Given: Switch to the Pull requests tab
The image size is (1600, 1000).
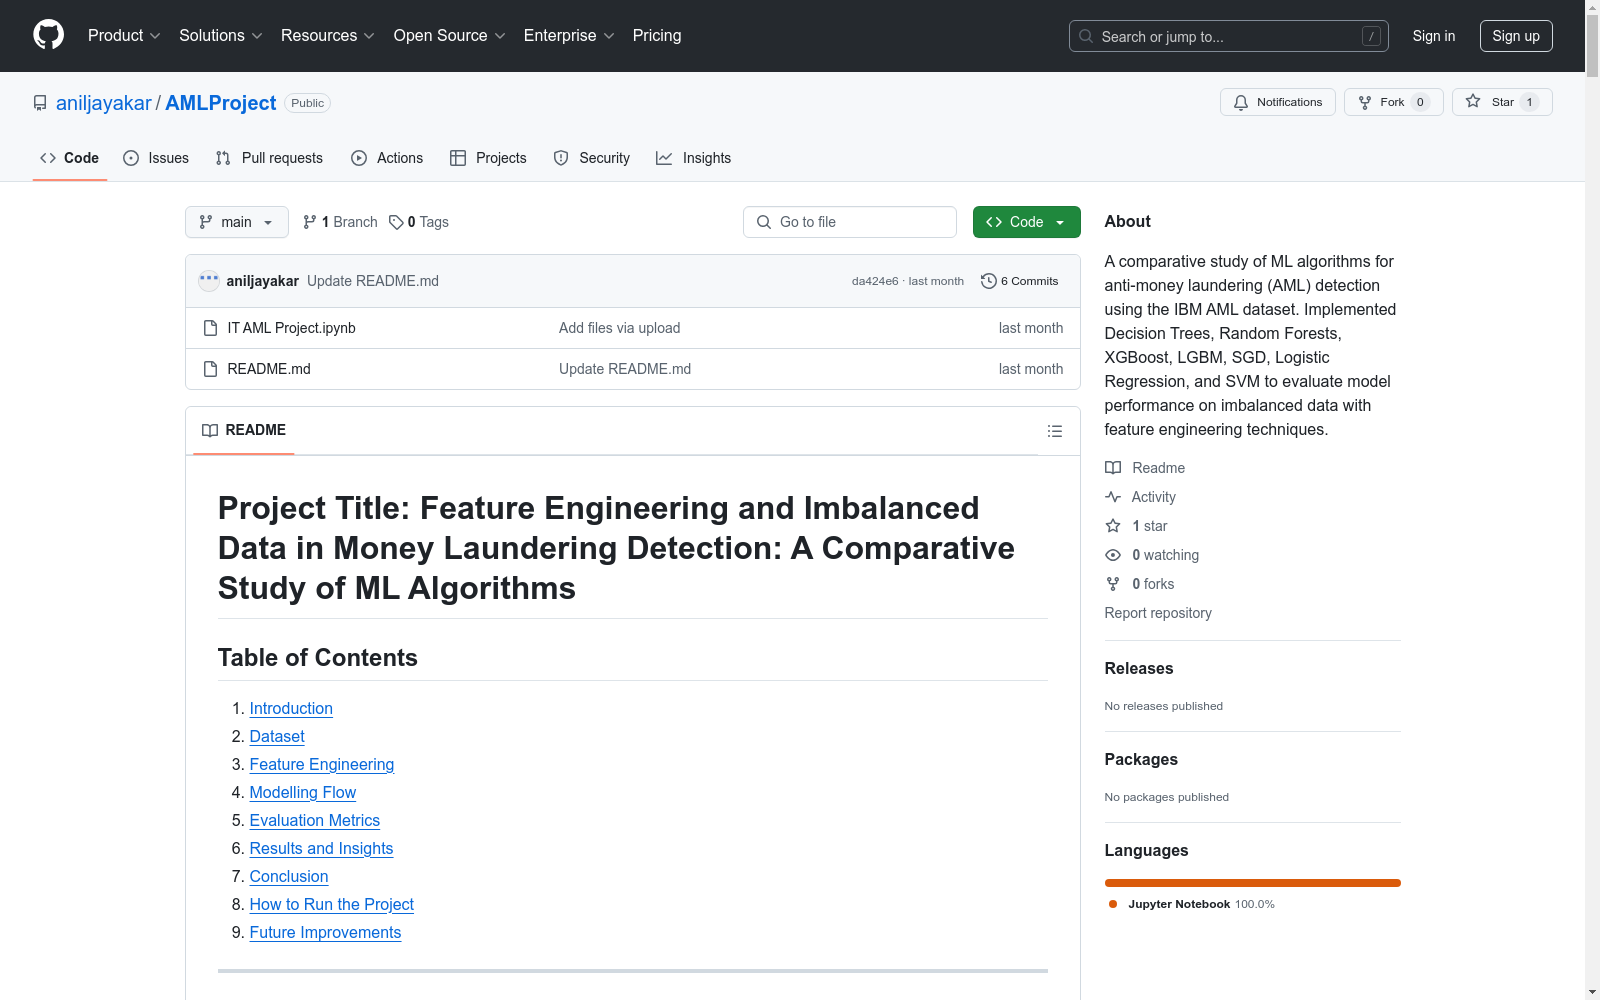Looking at the screenshot, I should click(269, 158).
